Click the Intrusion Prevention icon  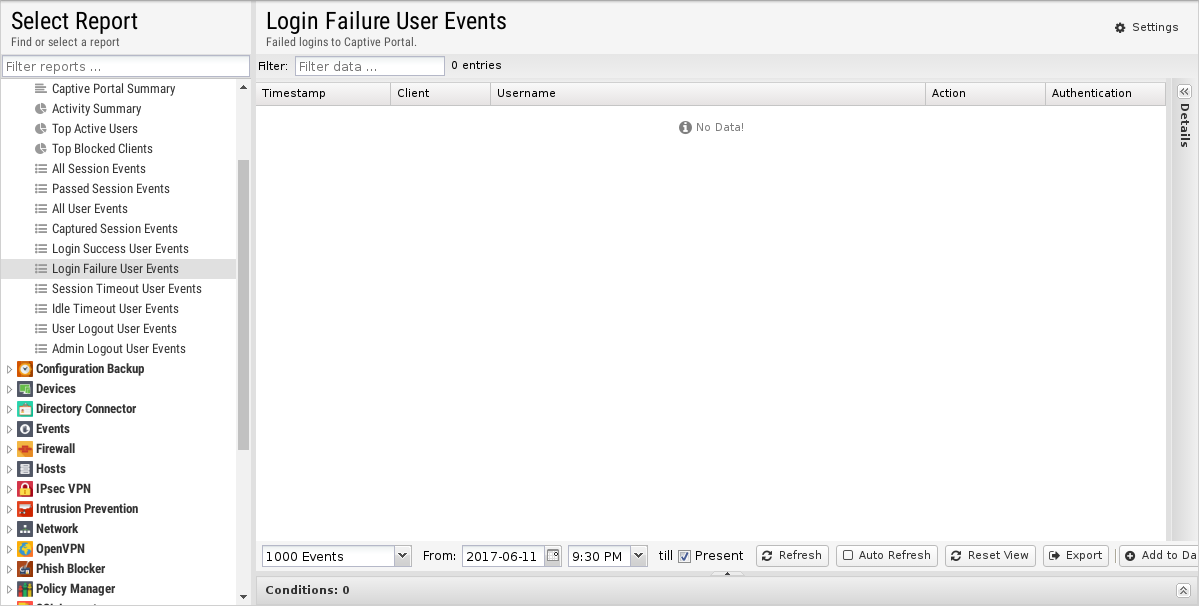[25, 509]
